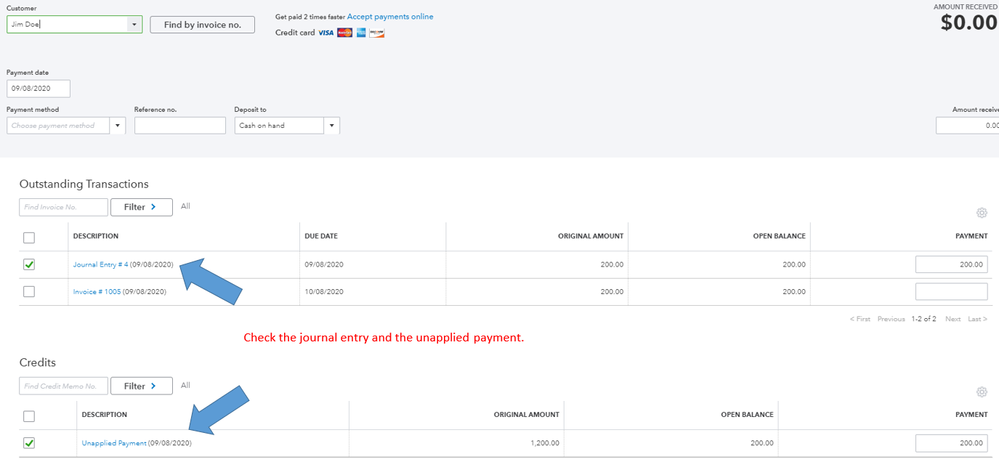Click the American Express card icon
999x459 pixels.
tap(361, 33)
